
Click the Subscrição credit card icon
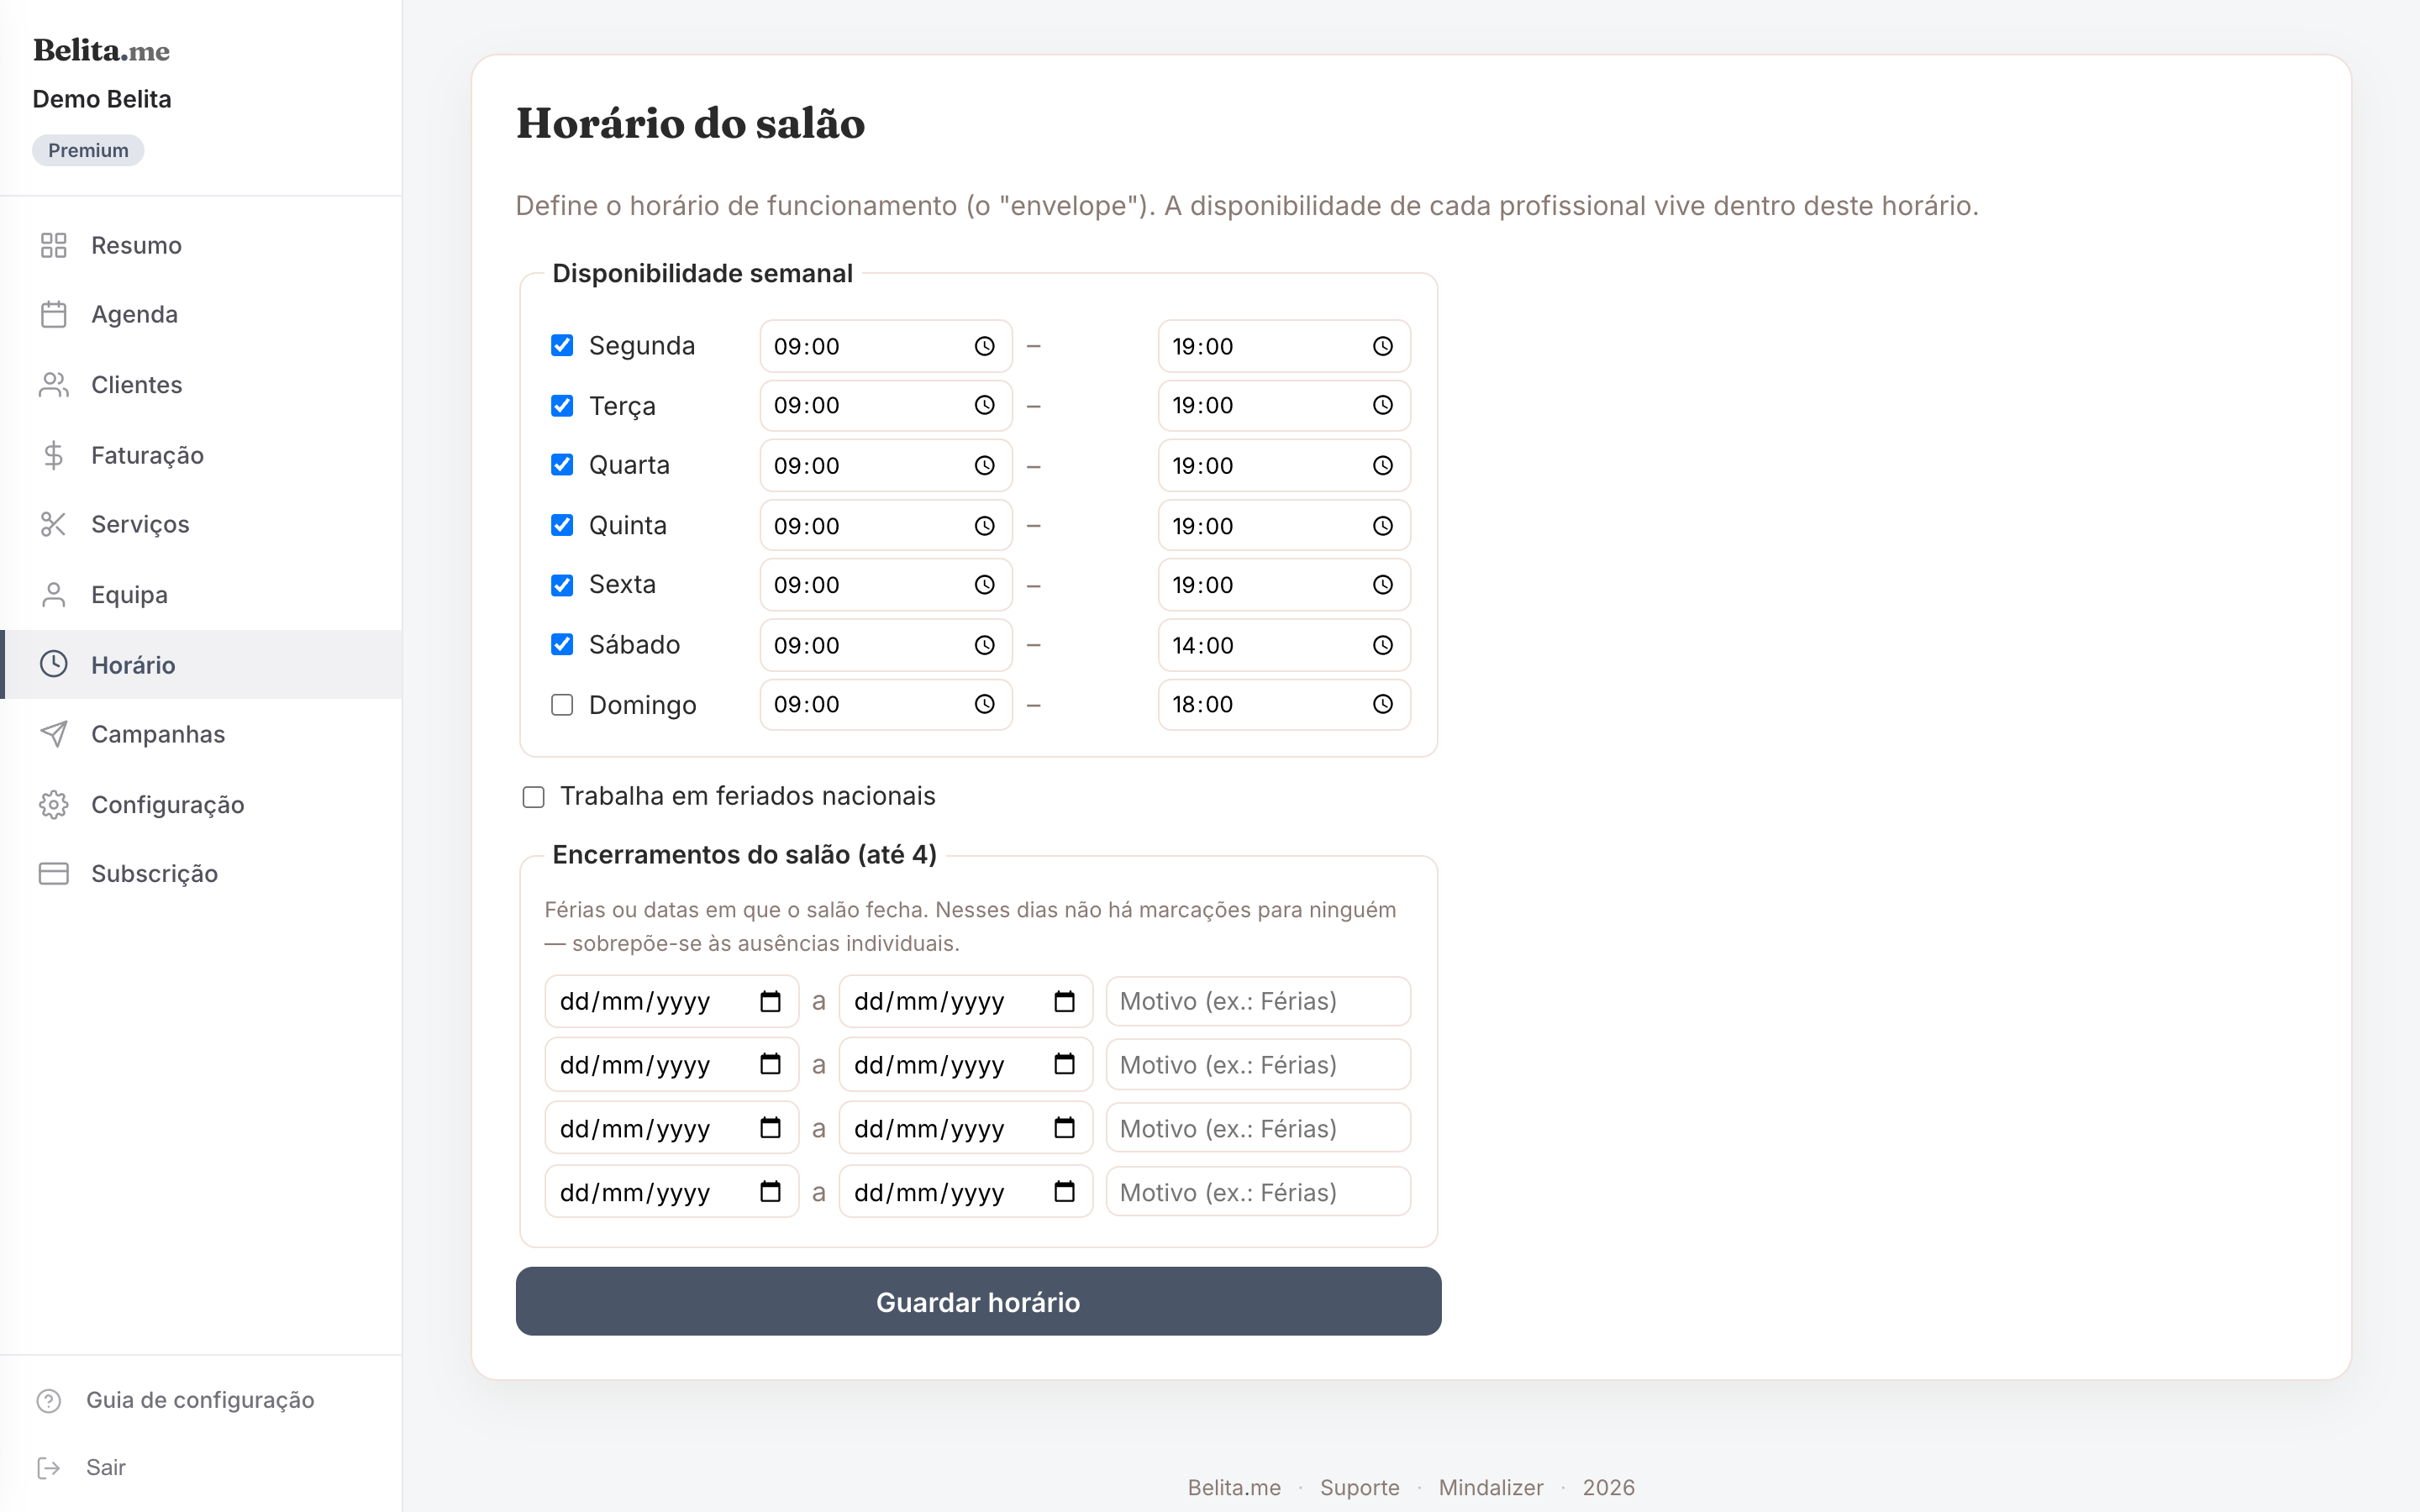click(53, 873)
